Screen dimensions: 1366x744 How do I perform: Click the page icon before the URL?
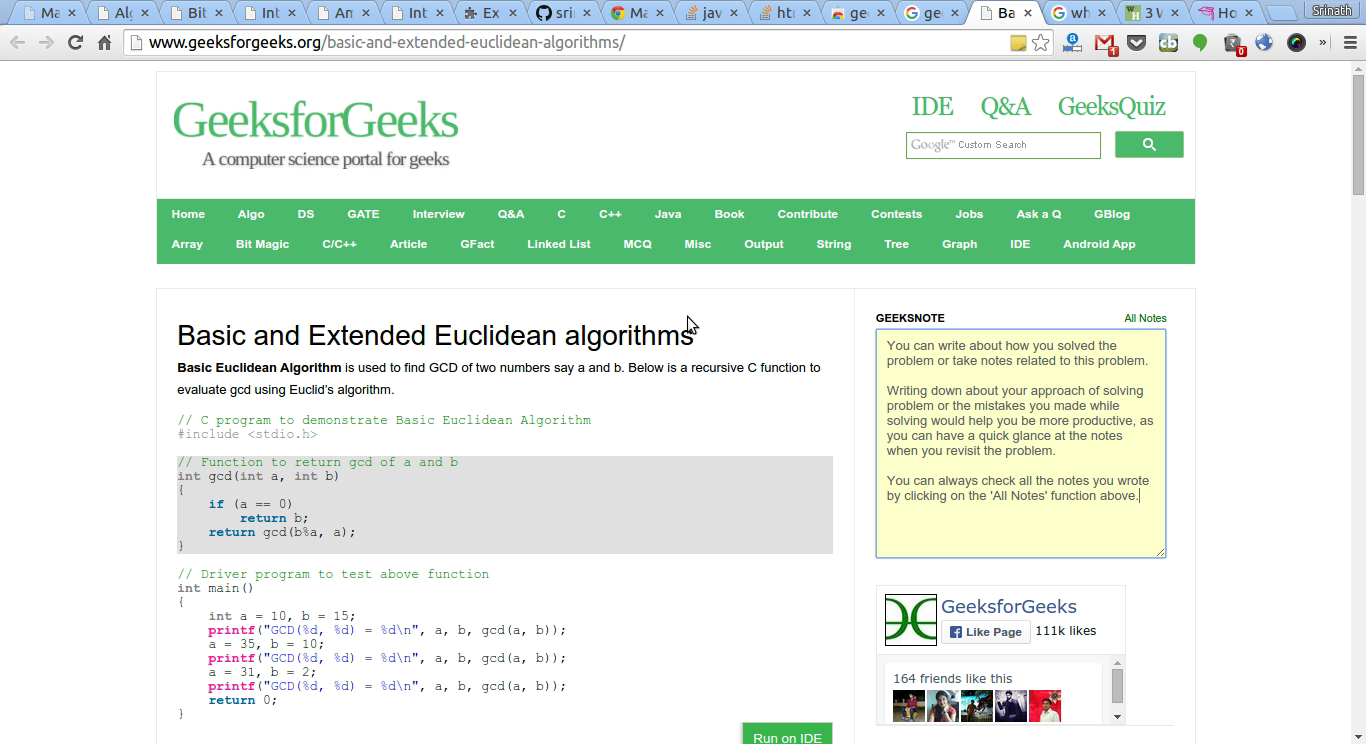click(x=136, y=43)
